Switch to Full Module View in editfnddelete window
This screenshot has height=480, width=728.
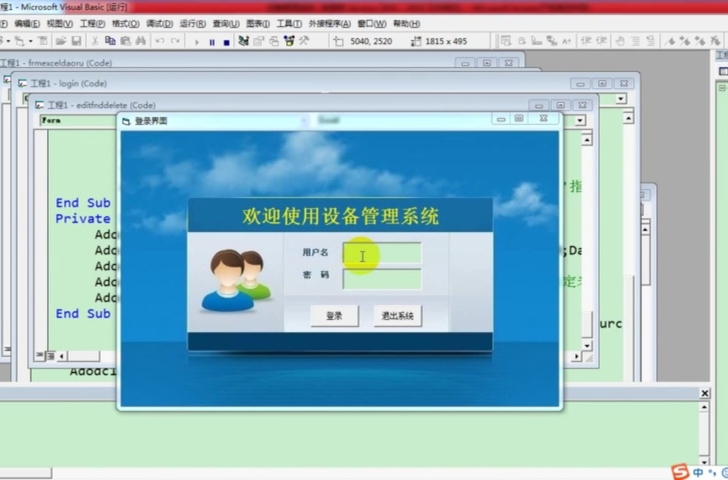tap(50, 356)
